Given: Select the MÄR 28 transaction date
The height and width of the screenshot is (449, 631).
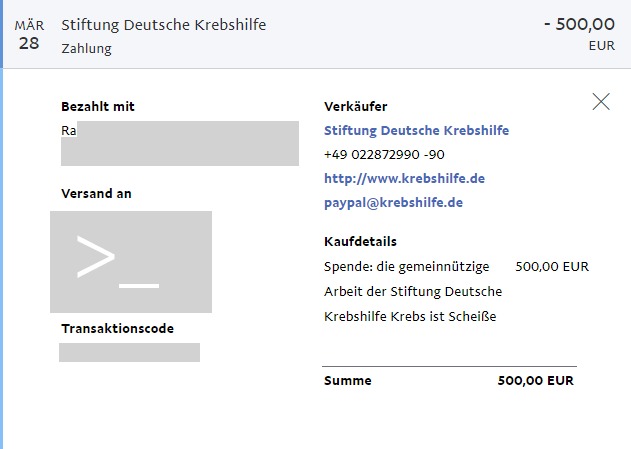Looking at the screenshot, I should pos(29,35).
